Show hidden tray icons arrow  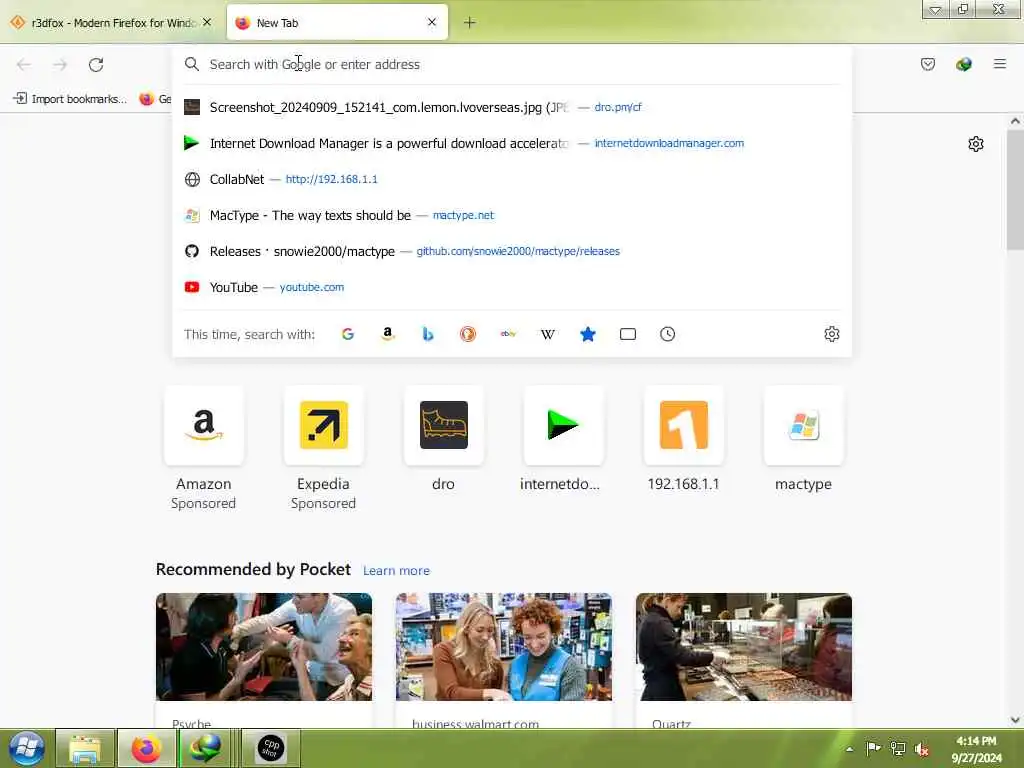tap(849, 749)
